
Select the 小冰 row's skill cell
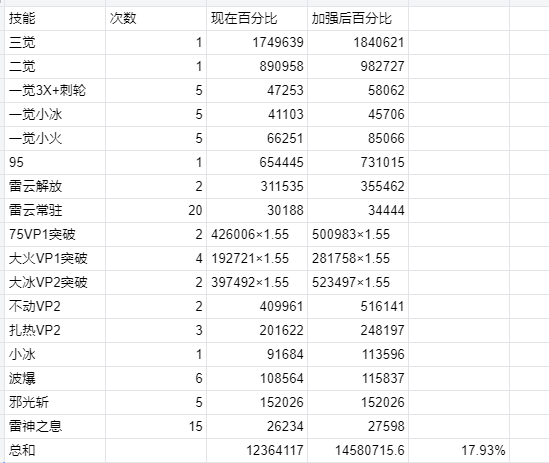[55, 354]
